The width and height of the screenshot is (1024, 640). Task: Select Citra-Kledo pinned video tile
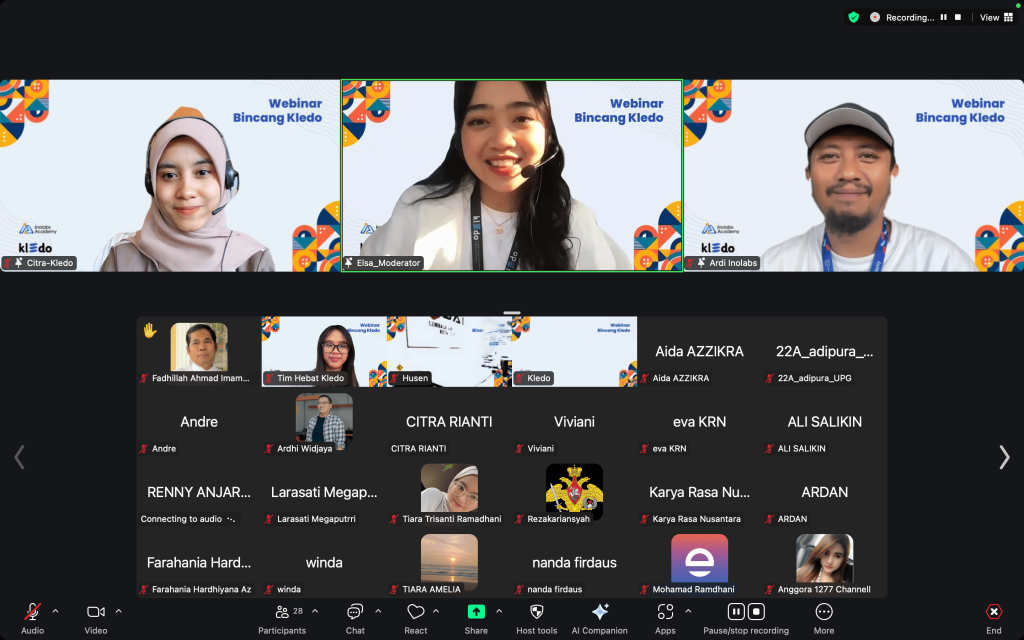point(170,176)
